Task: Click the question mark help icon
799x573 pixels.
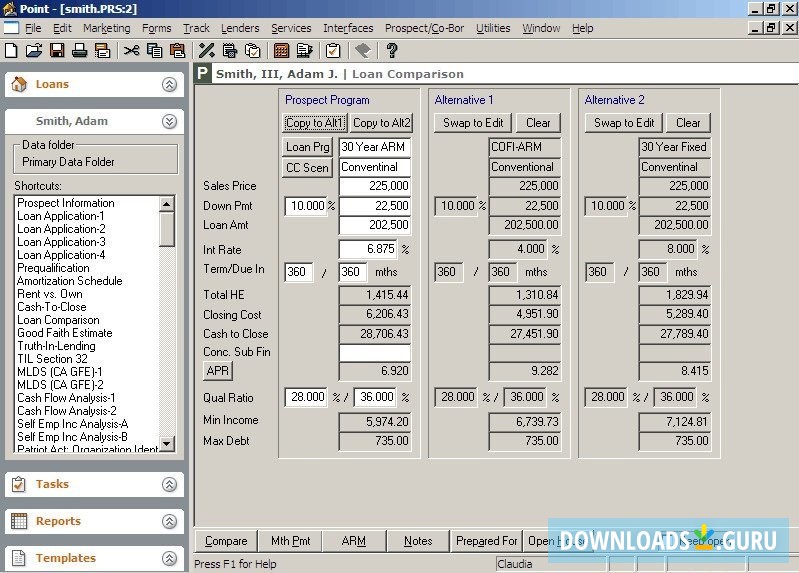Action: pyautogui.click(x=391, y=50)
